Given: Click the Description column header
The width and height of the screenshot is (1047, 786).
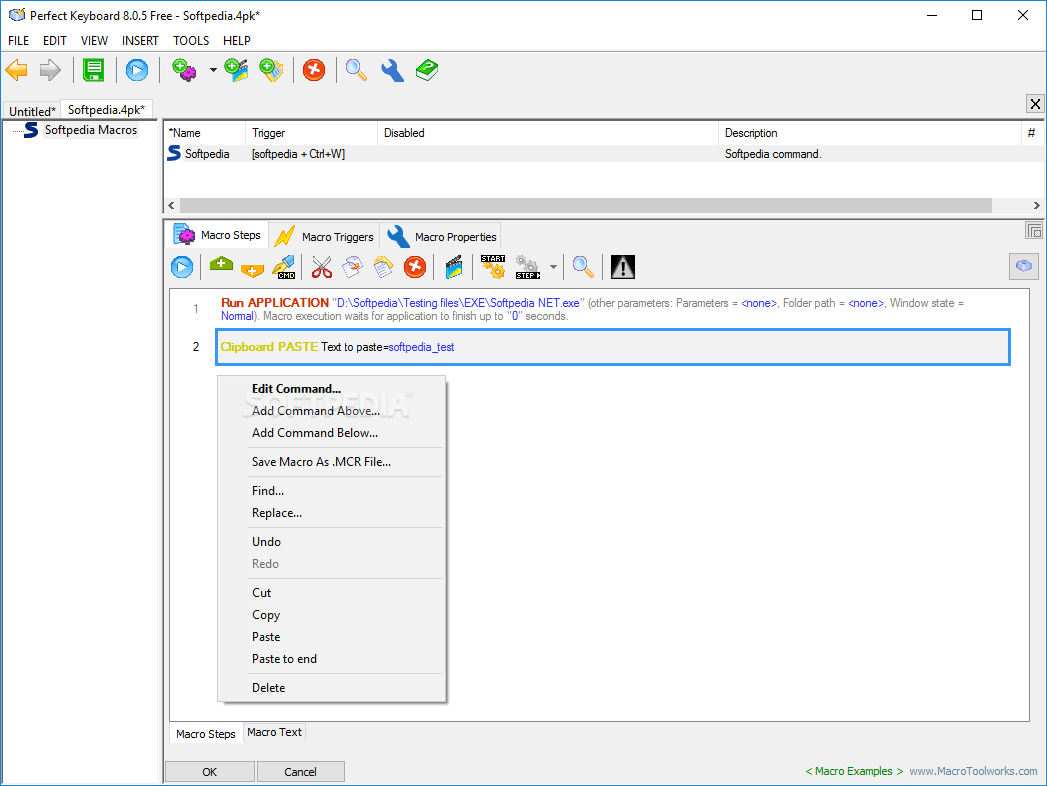Looking at the screenshot, I should (x=870, y=133).
